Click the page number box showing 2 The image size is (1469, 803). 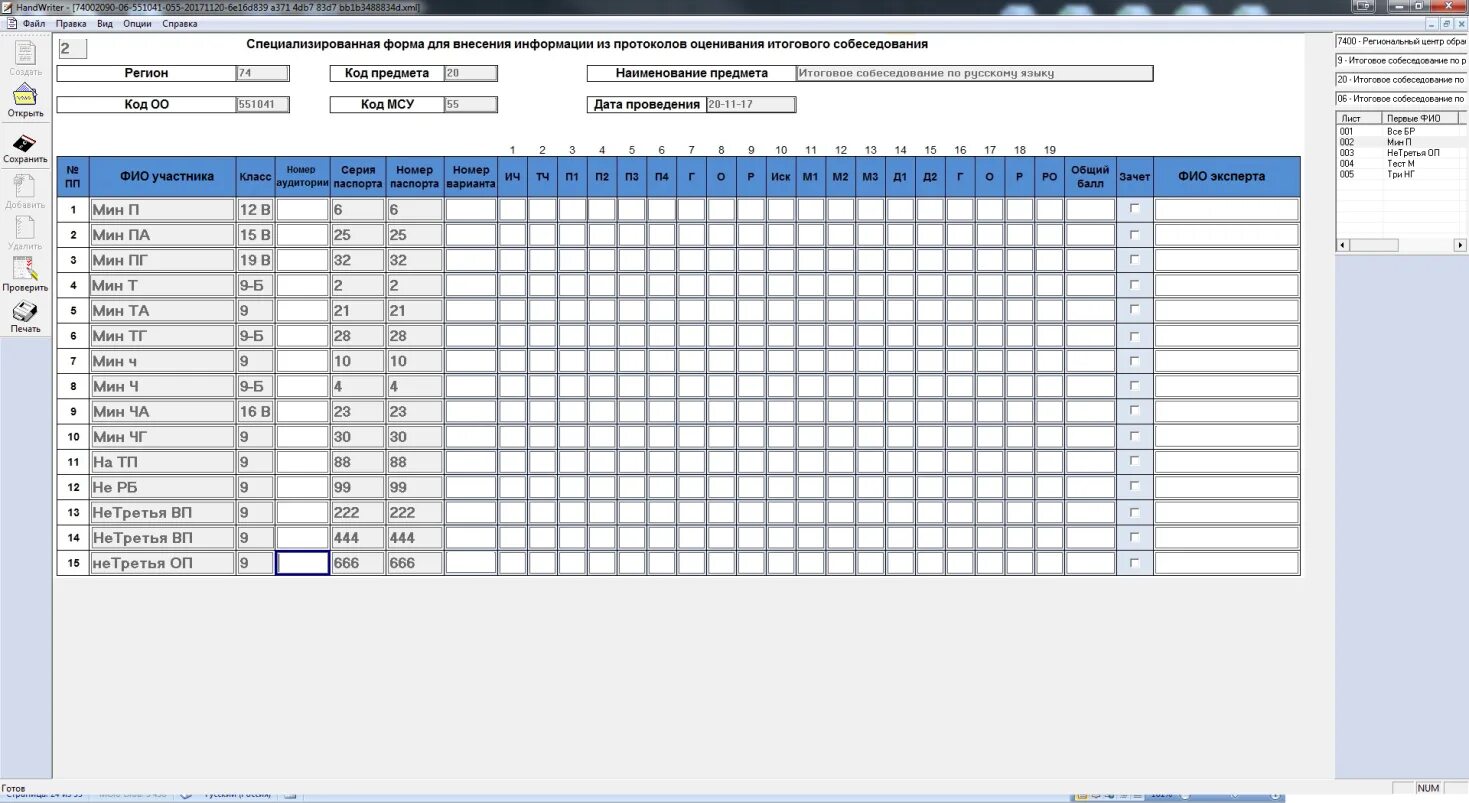(x=72, y=48)
